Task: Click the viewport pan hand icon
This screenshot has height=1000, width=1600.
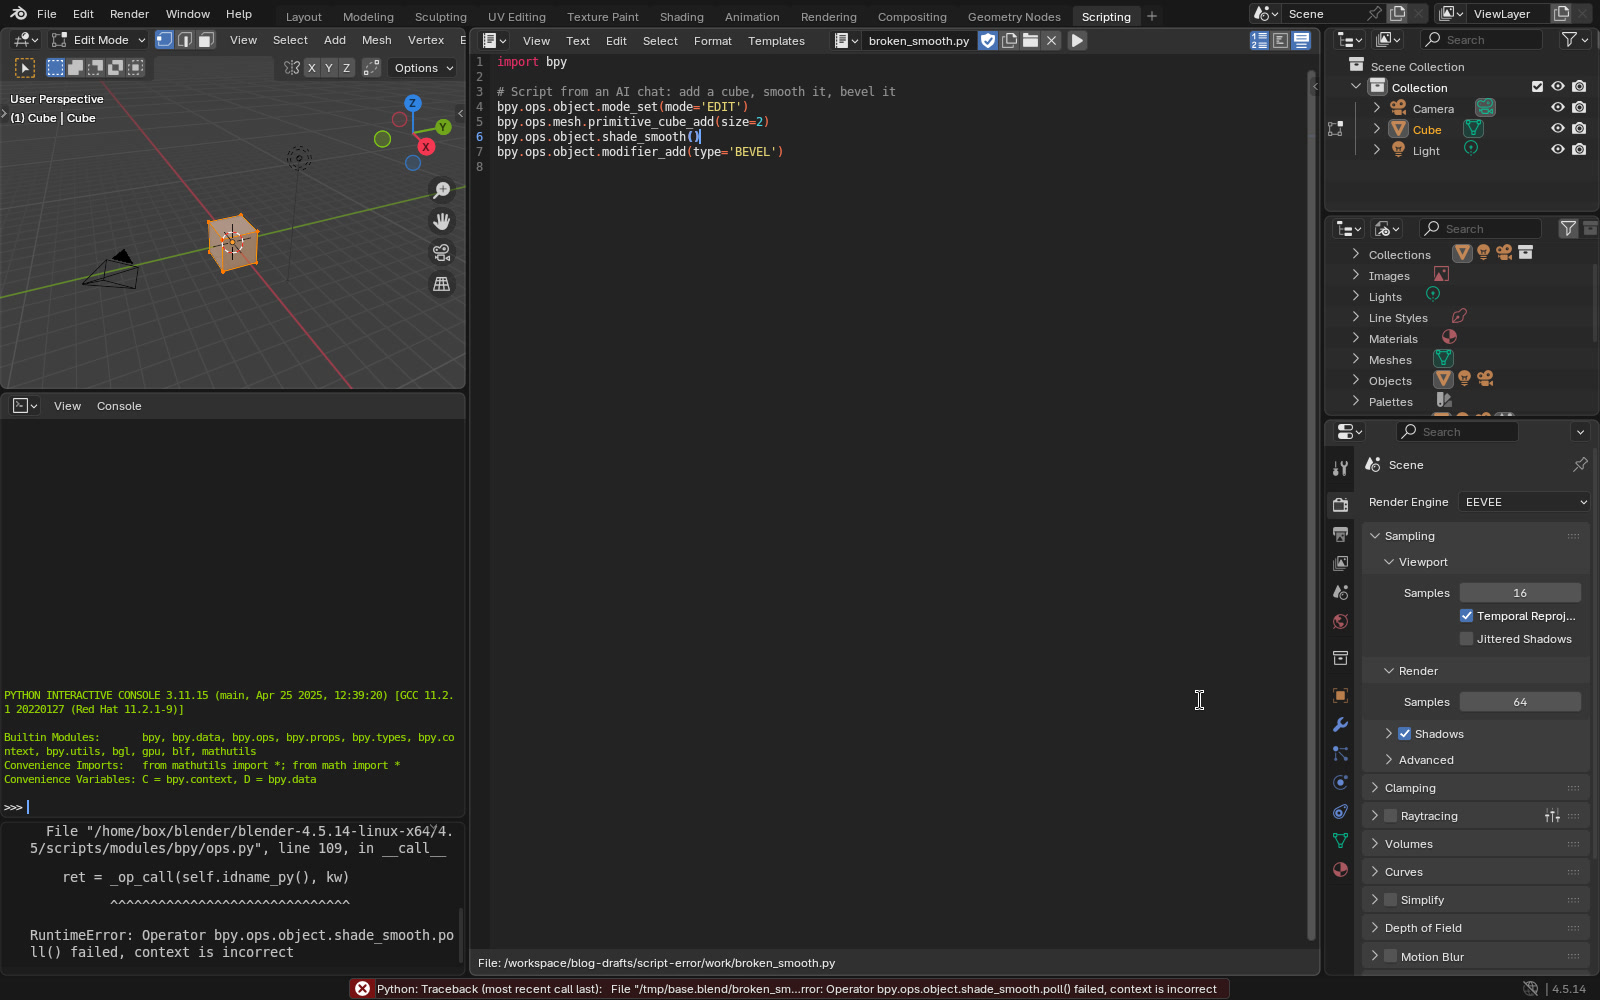Action: click(441, 221)
